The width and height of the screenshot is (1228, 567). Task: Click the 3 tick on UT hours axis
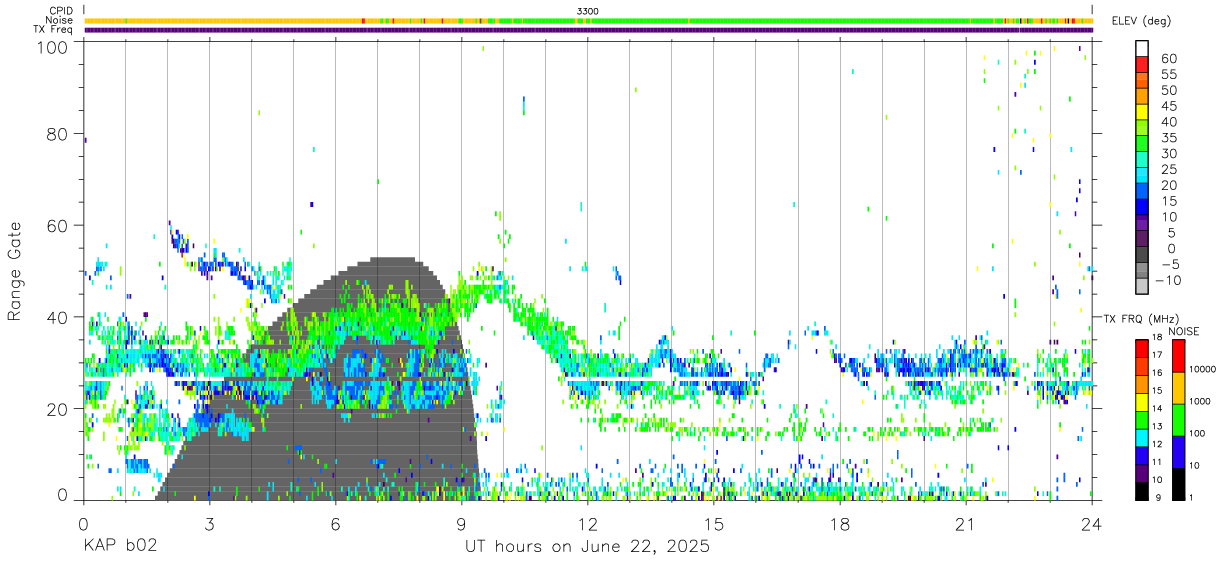coord(210,524)
